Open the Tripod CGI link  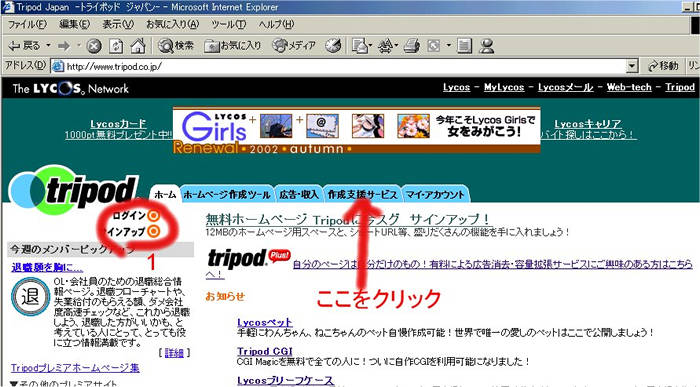pyautogui.click(x=265, y=351)
